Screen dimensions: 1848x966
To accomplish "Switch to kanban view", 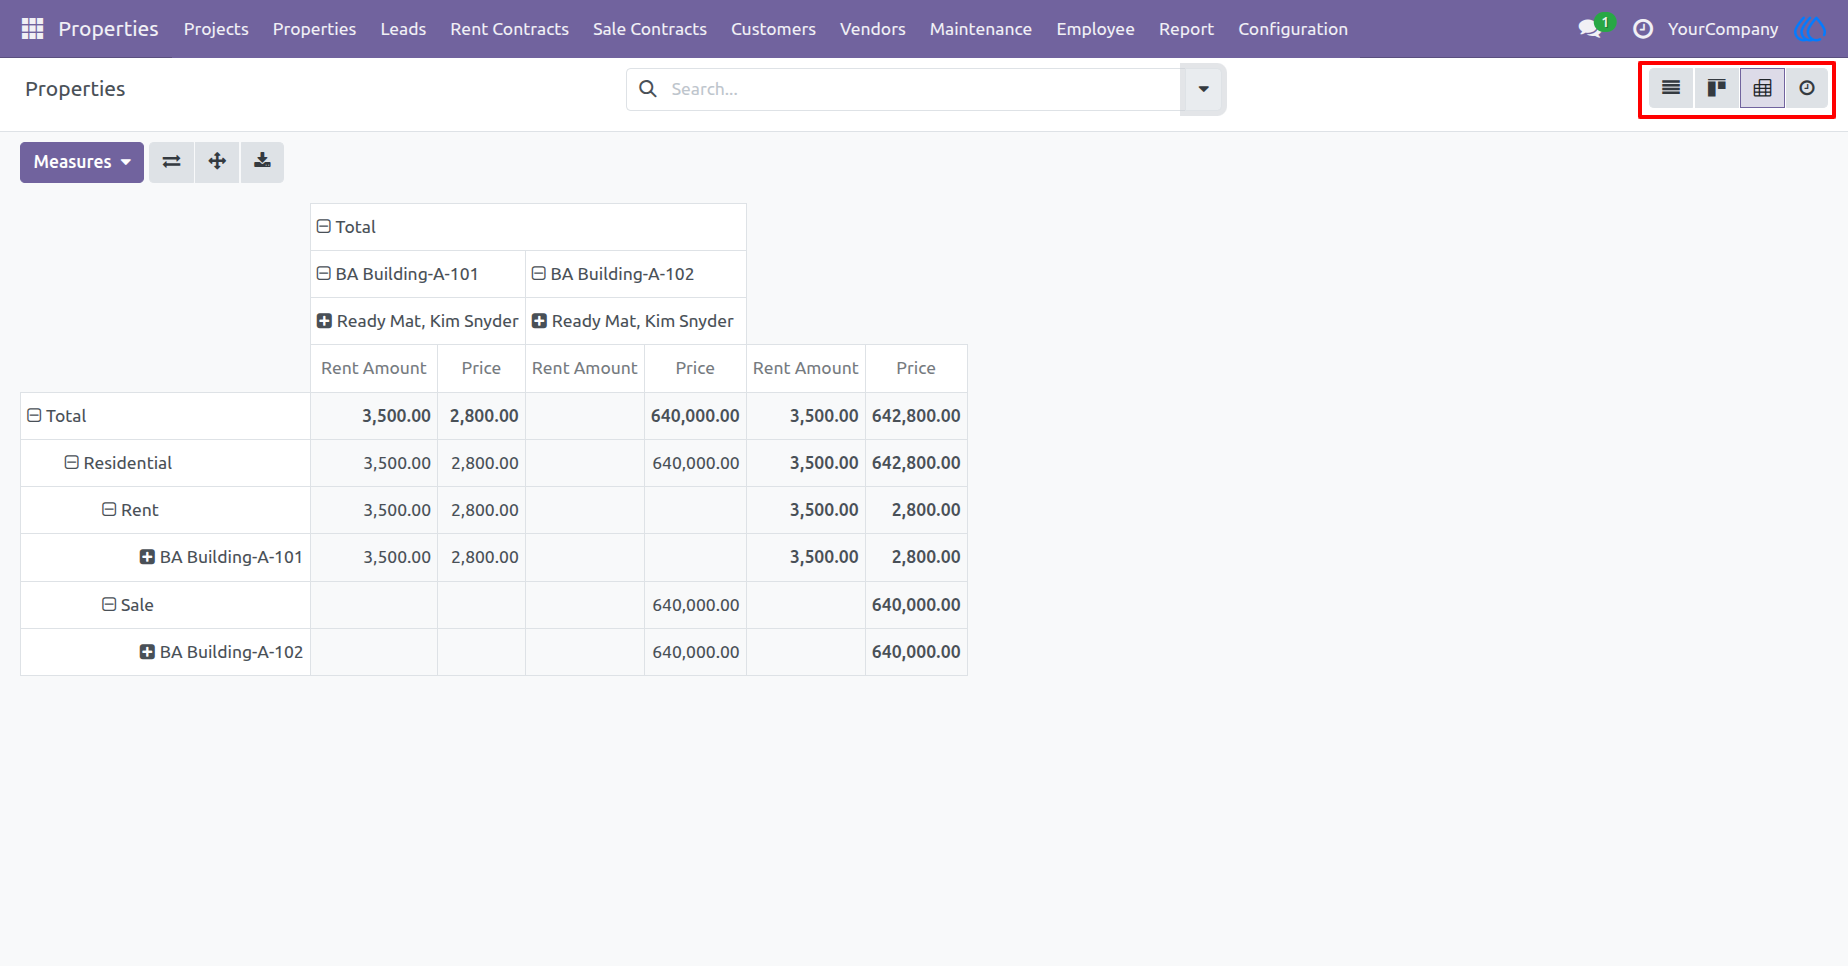I will click(1717, 88).
